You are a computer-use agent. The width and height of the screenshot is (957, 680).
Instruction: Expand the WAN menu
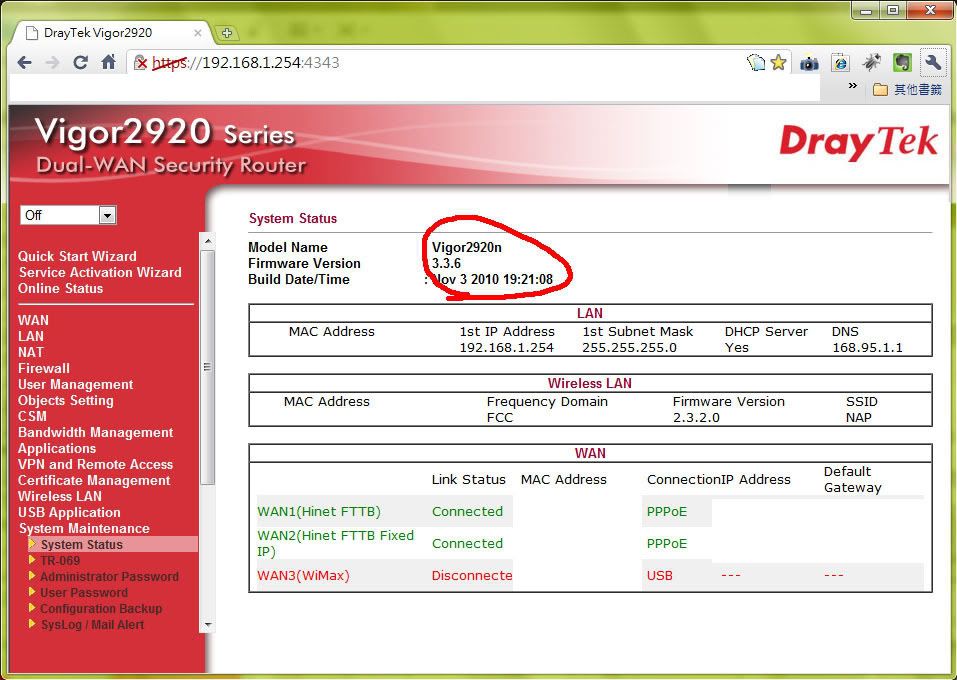tap(33, 320)
